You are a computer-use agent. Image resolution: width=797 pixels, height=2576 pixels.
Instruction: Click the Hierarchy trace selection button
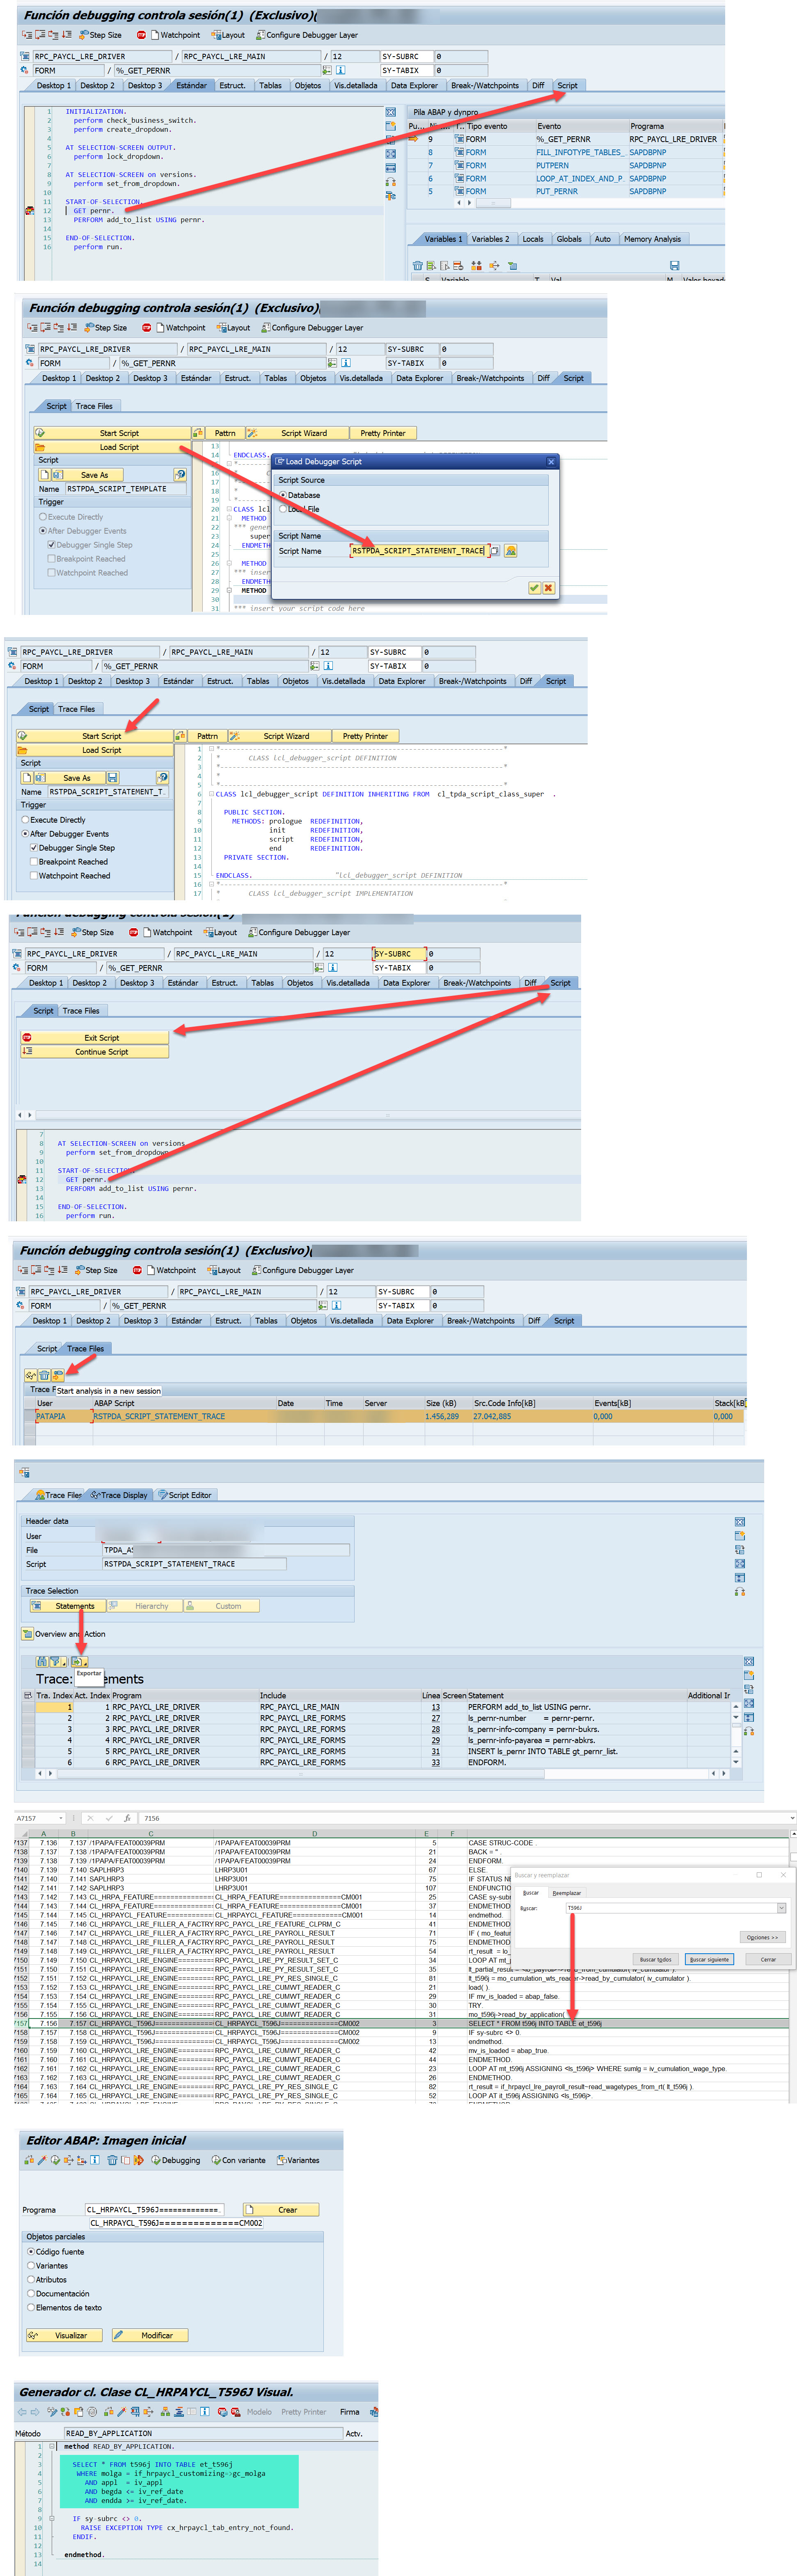tap(144, 1606)
